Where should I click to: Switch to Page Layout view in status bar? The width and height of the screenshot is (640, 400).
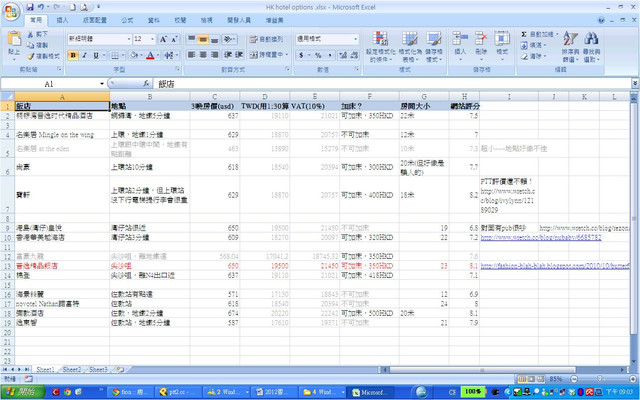click(x=531, y=379)
